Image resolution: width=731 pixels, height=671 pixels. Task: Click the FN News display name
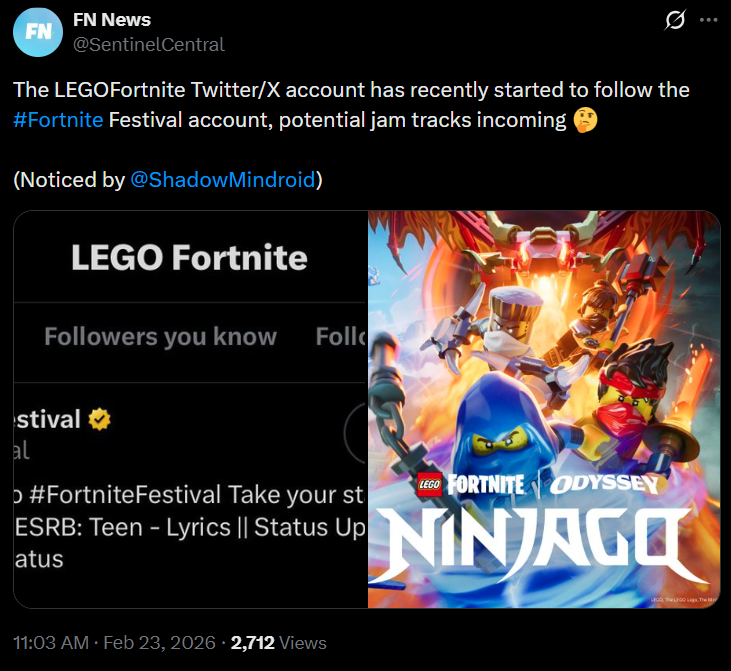tap(111, 20)
